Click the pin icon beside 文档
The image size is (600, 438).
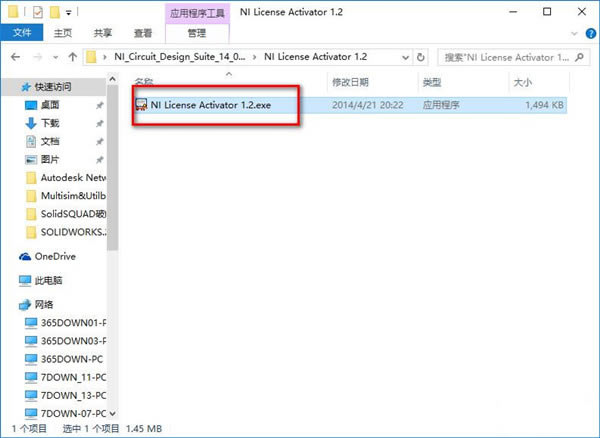point(99,142)
